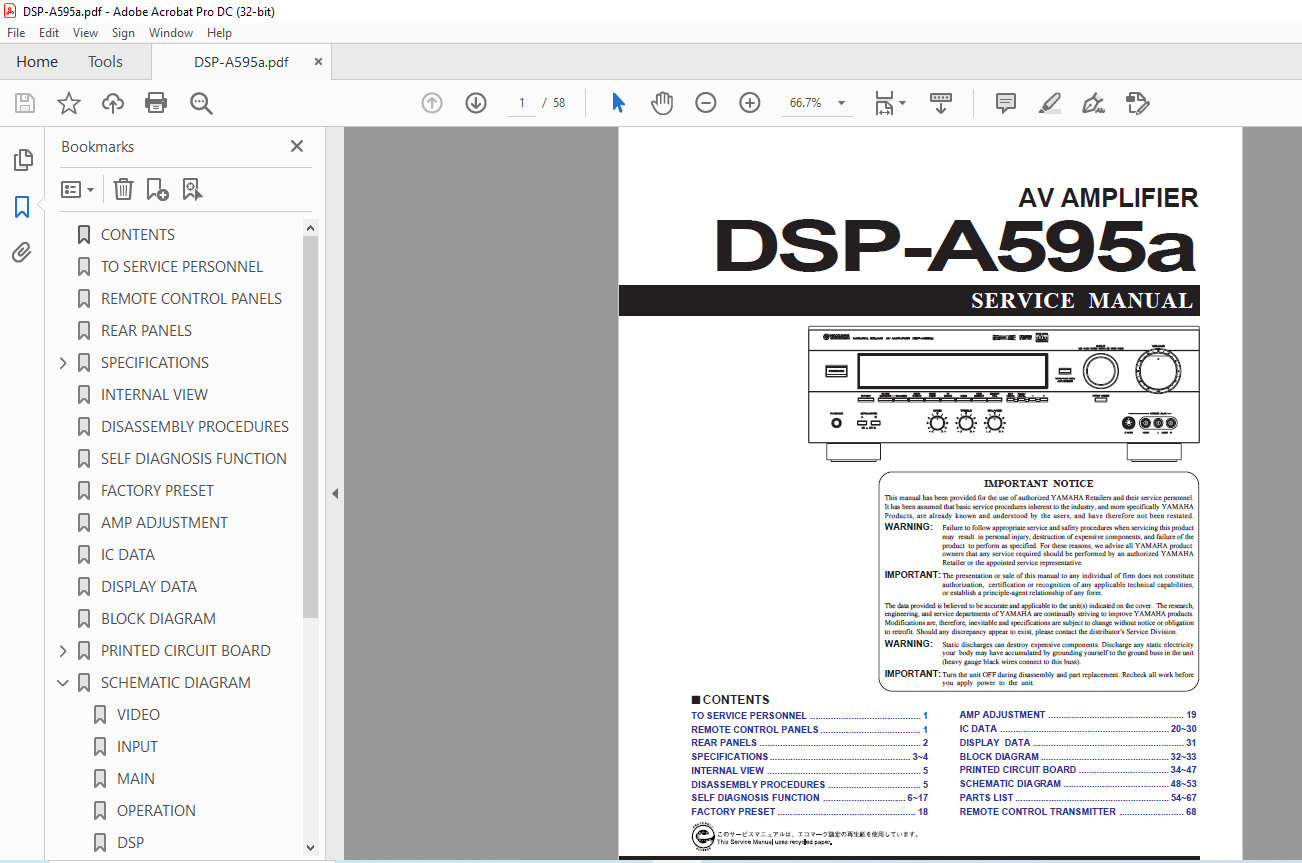
Task: Open the fit page options icon
Action: point(889,103)
